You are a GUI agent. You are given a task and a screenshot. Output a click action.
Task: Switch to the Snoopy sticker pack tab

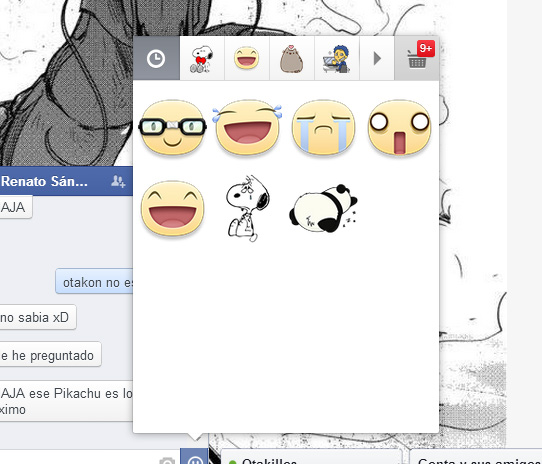[x=202, y=58]
